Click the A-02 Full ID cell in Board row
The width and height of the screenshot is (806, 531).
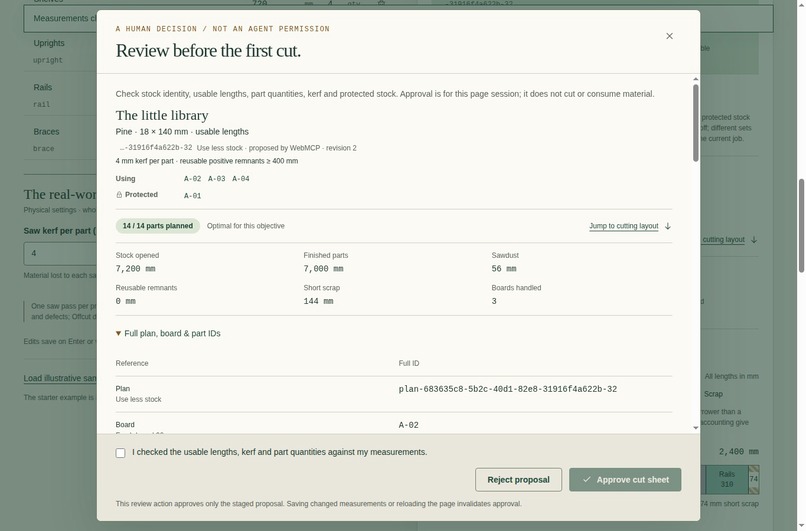(x=408, y=425)
